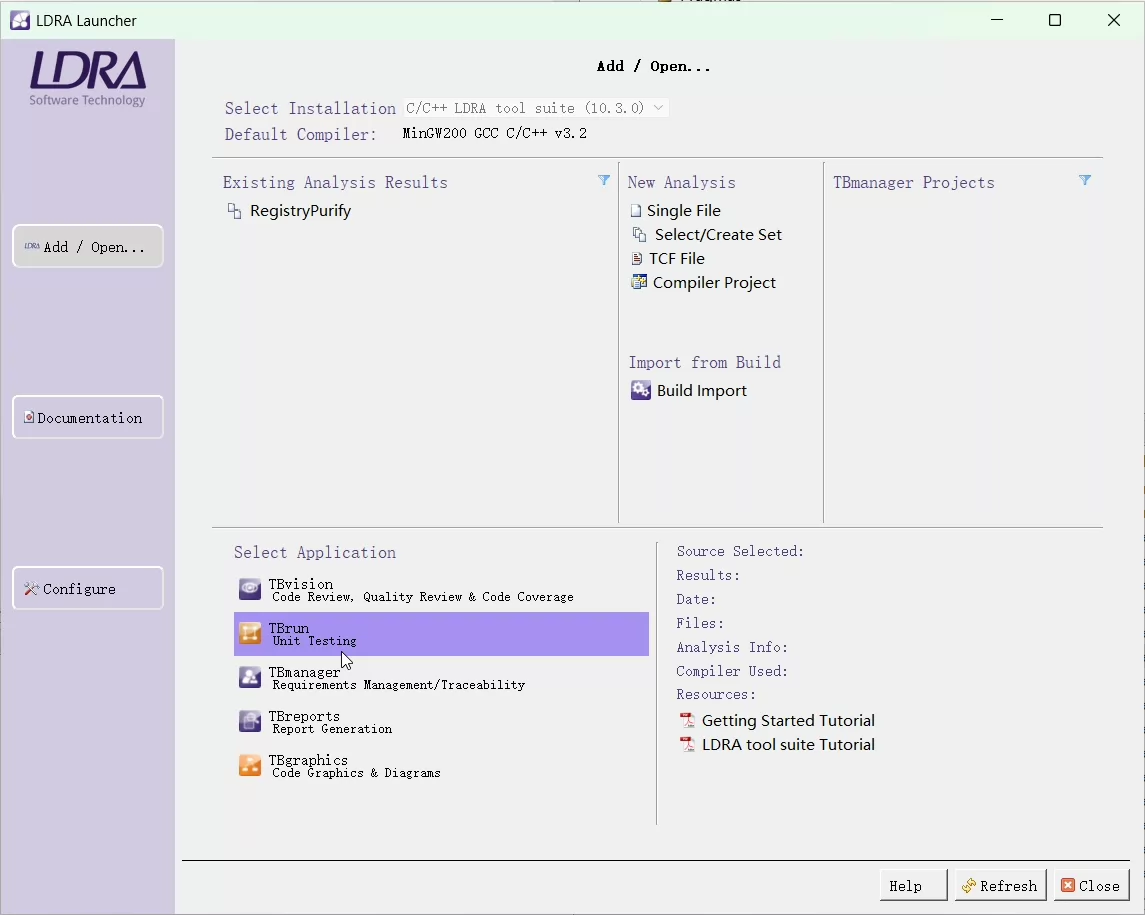1145x915 pixels.
Task: Select TBmanager Requirements Management application
Action: [x=441, y=678]
